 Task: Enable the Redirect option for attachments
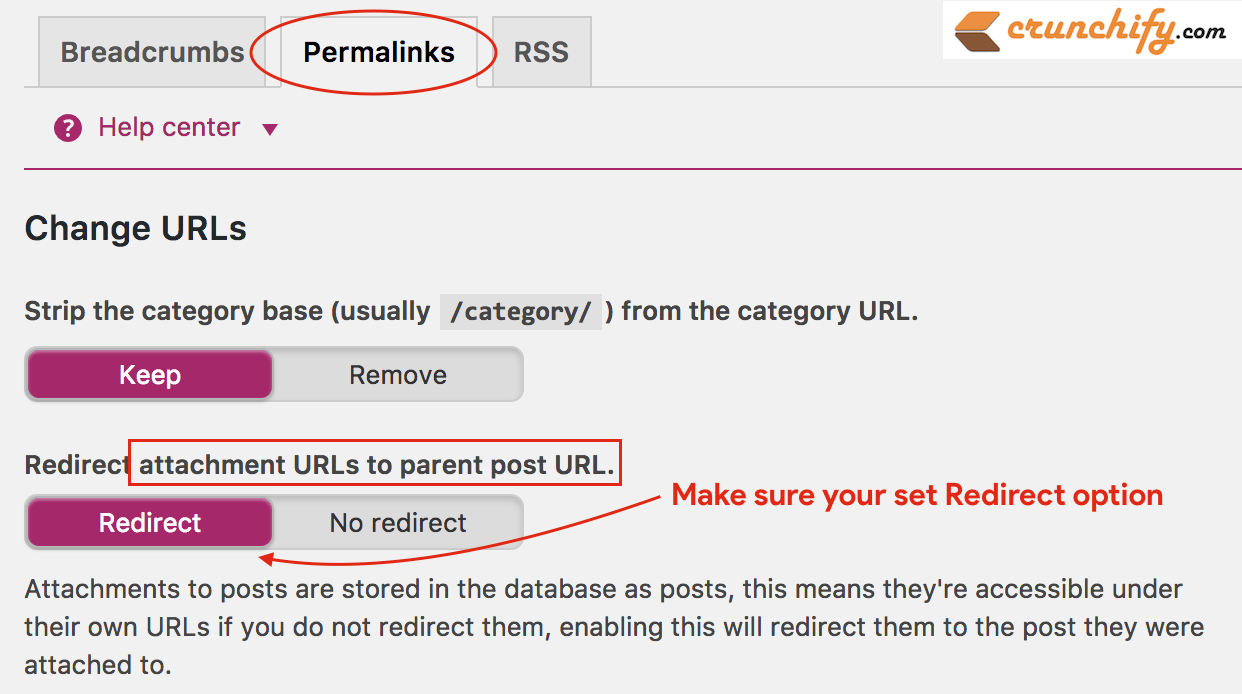[x=150, y=523]
